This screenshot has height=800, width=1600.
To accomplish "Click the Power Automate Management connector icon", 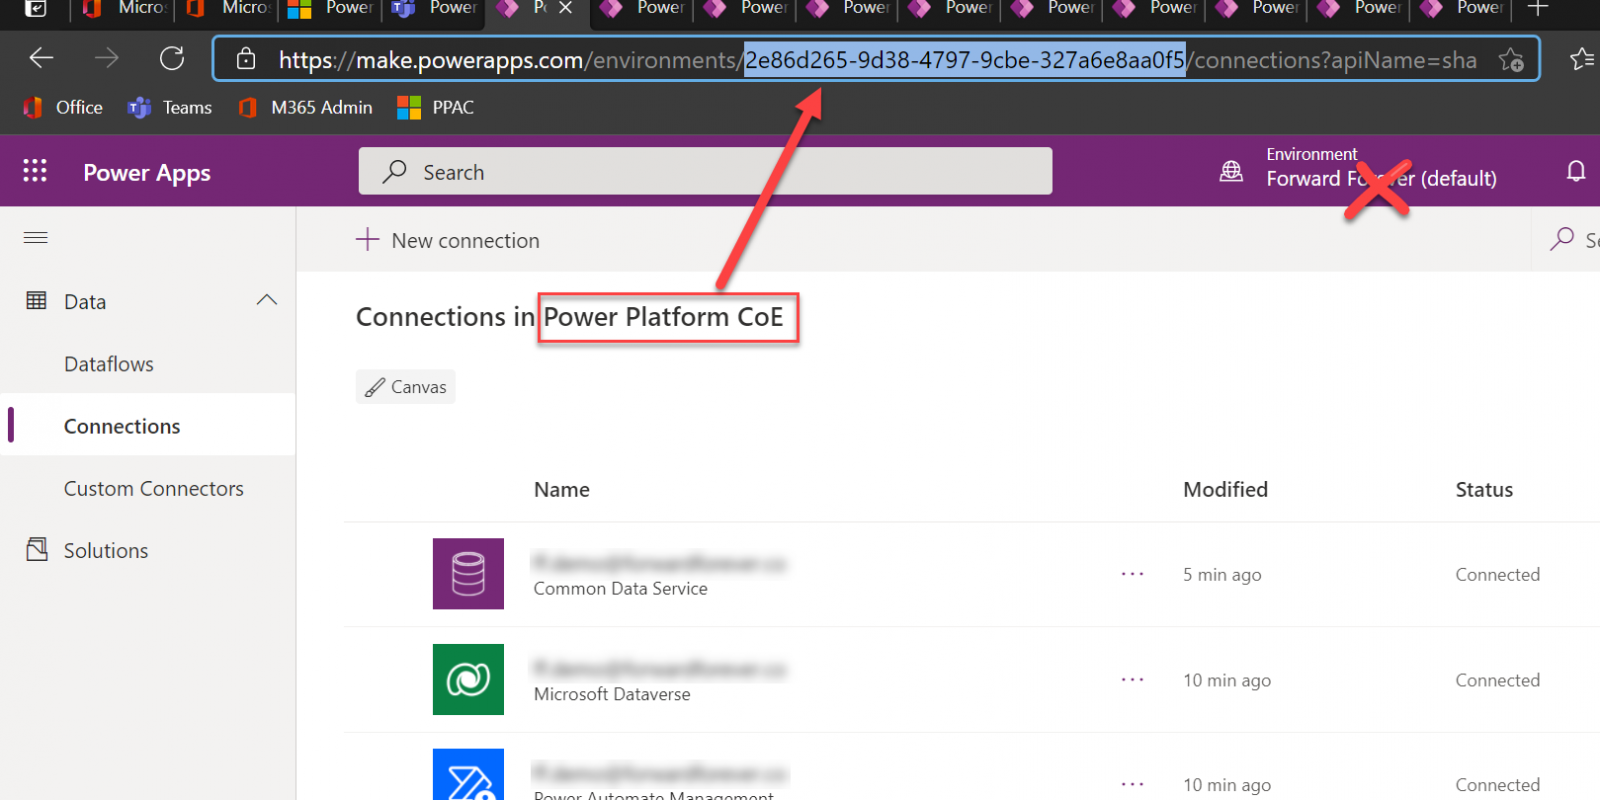I will 468,775.
